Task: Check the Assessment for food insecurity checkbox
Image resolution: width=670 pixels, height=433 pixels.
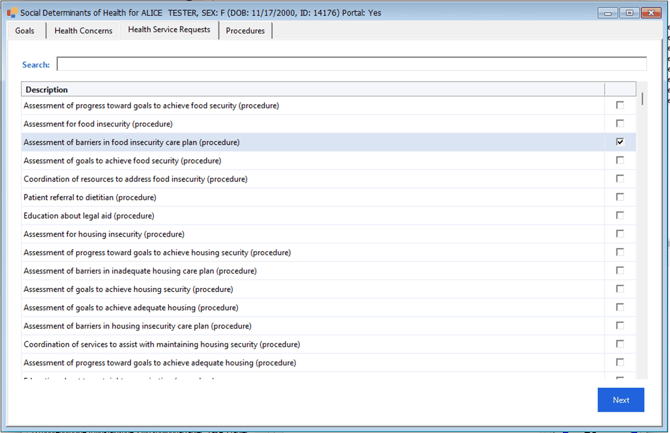Action: [620, 124]
